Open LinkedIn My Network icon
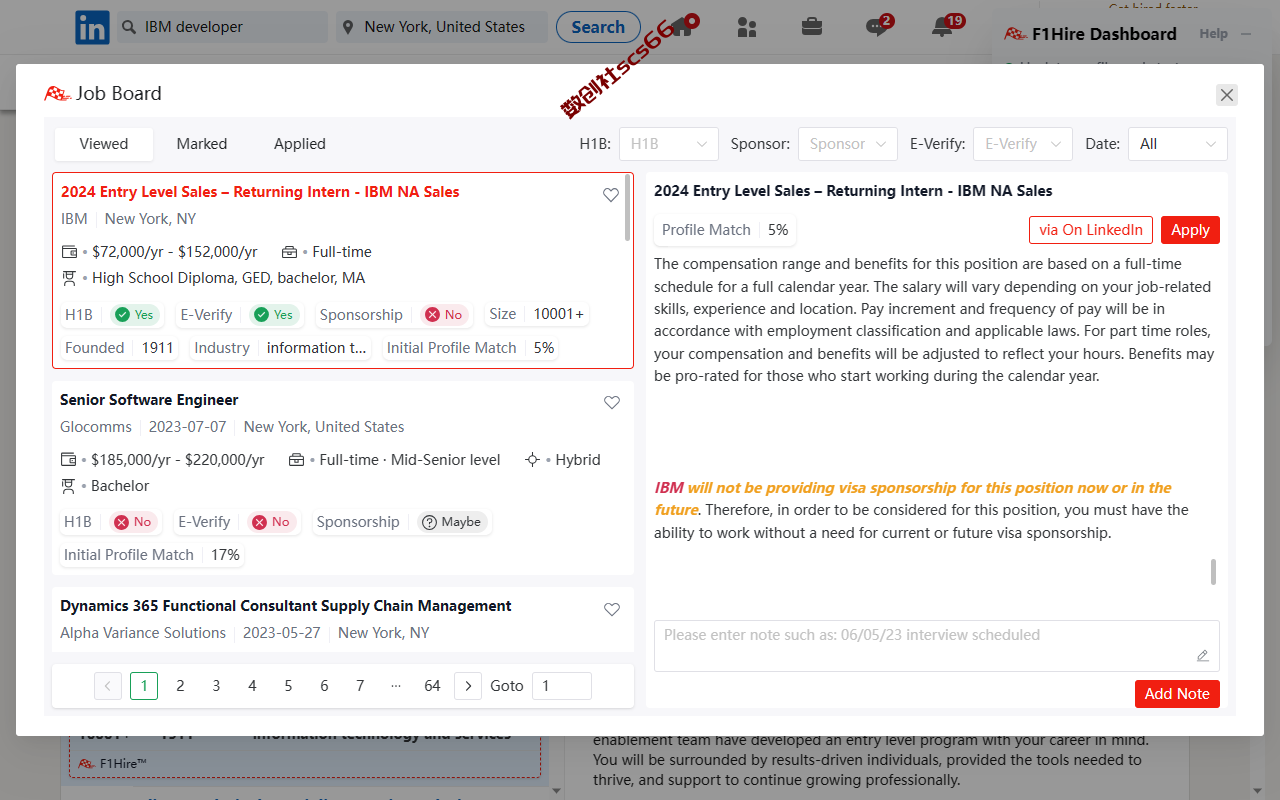Screen dimensions: 1280x800 pyautogui.click(x=747, y=27)
